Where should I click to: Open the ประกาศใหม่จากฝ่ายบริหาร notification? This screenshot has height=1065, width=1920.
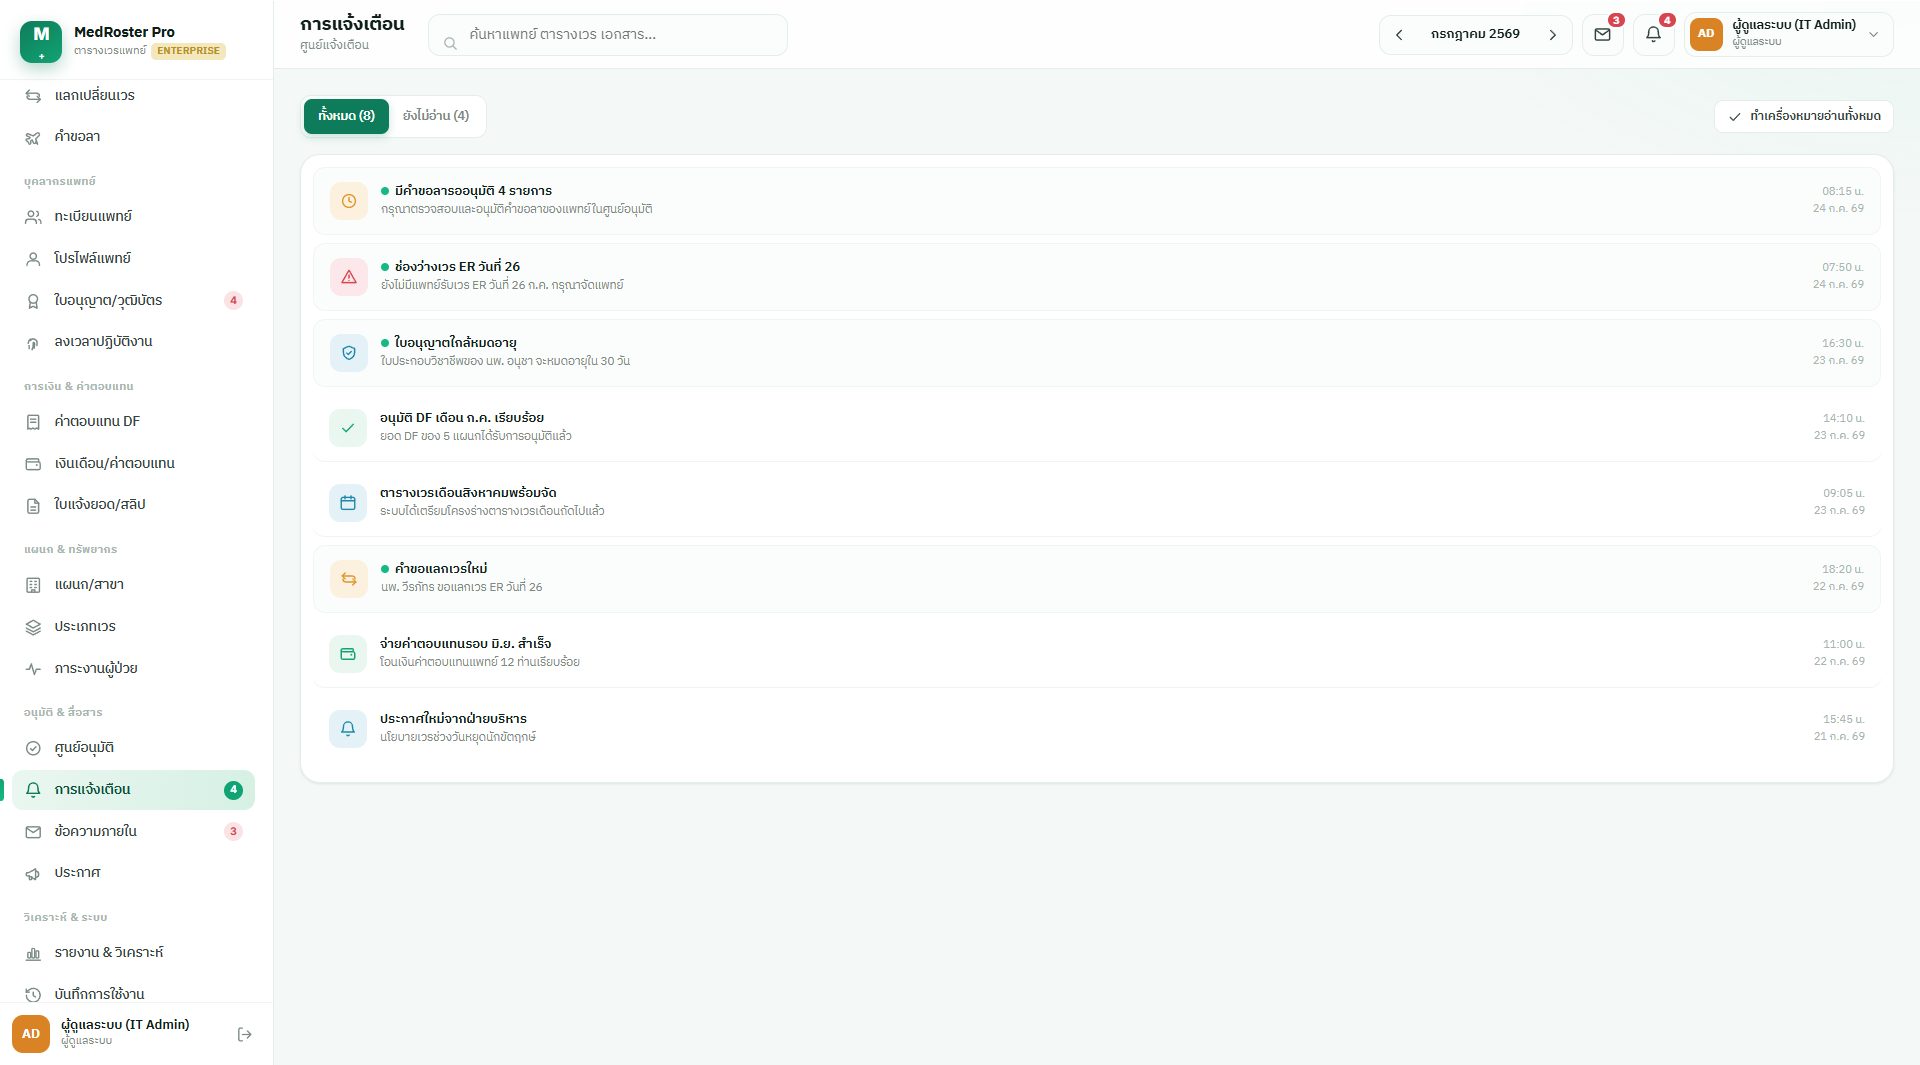click(x=1096, y=728)
